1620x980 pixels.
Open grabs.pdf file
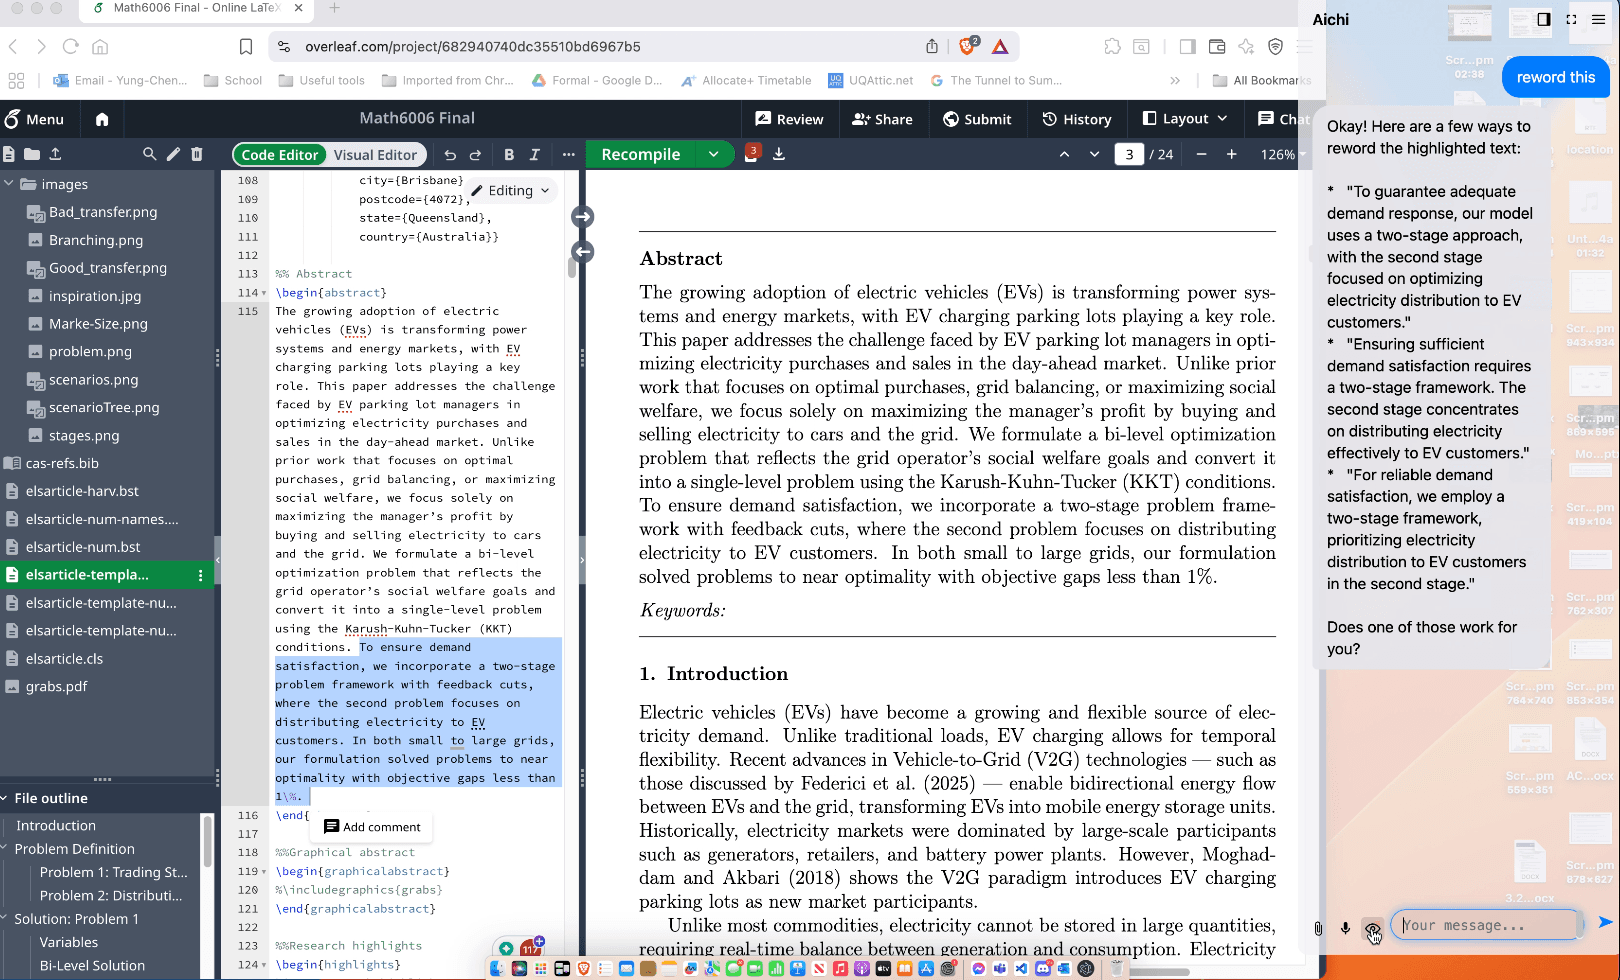click(x=56, y=686)
